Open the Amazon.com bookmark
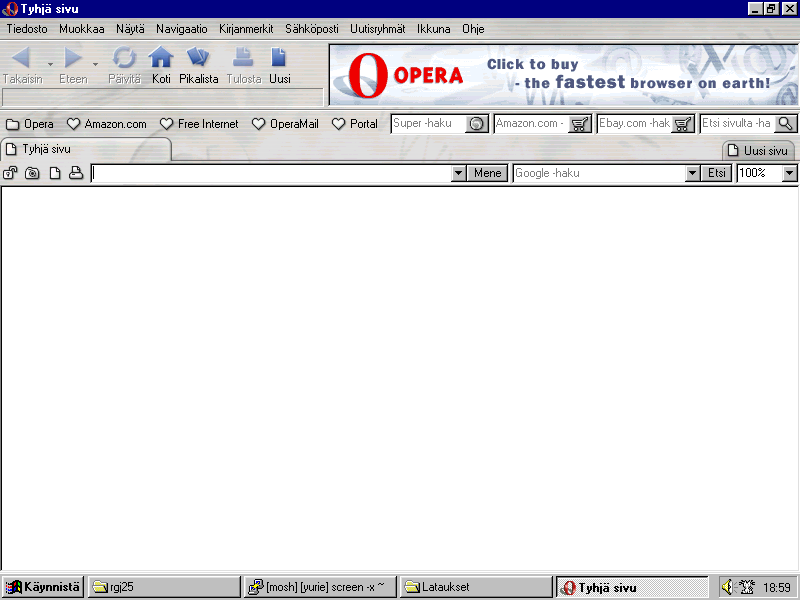 pos(107,124)
